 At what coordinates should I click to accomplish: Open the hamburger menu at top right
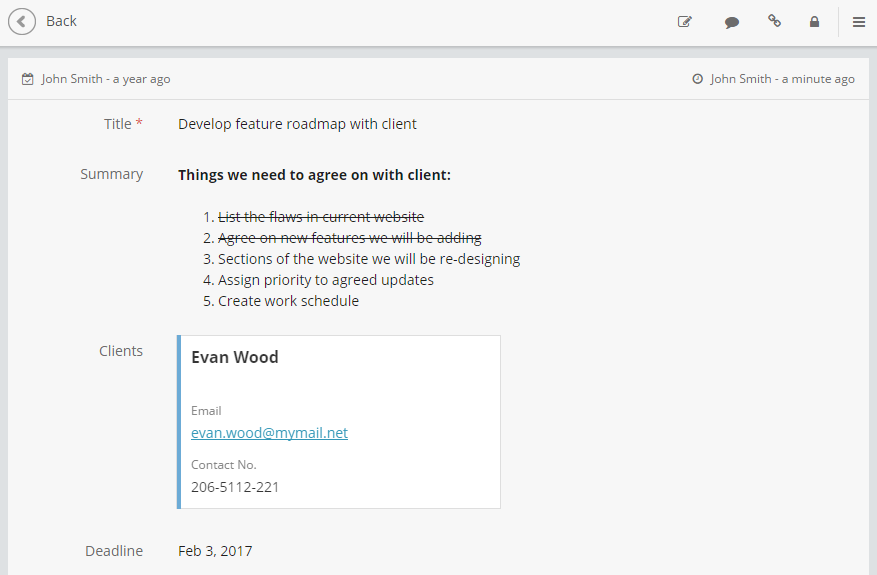tap(859, 21)
